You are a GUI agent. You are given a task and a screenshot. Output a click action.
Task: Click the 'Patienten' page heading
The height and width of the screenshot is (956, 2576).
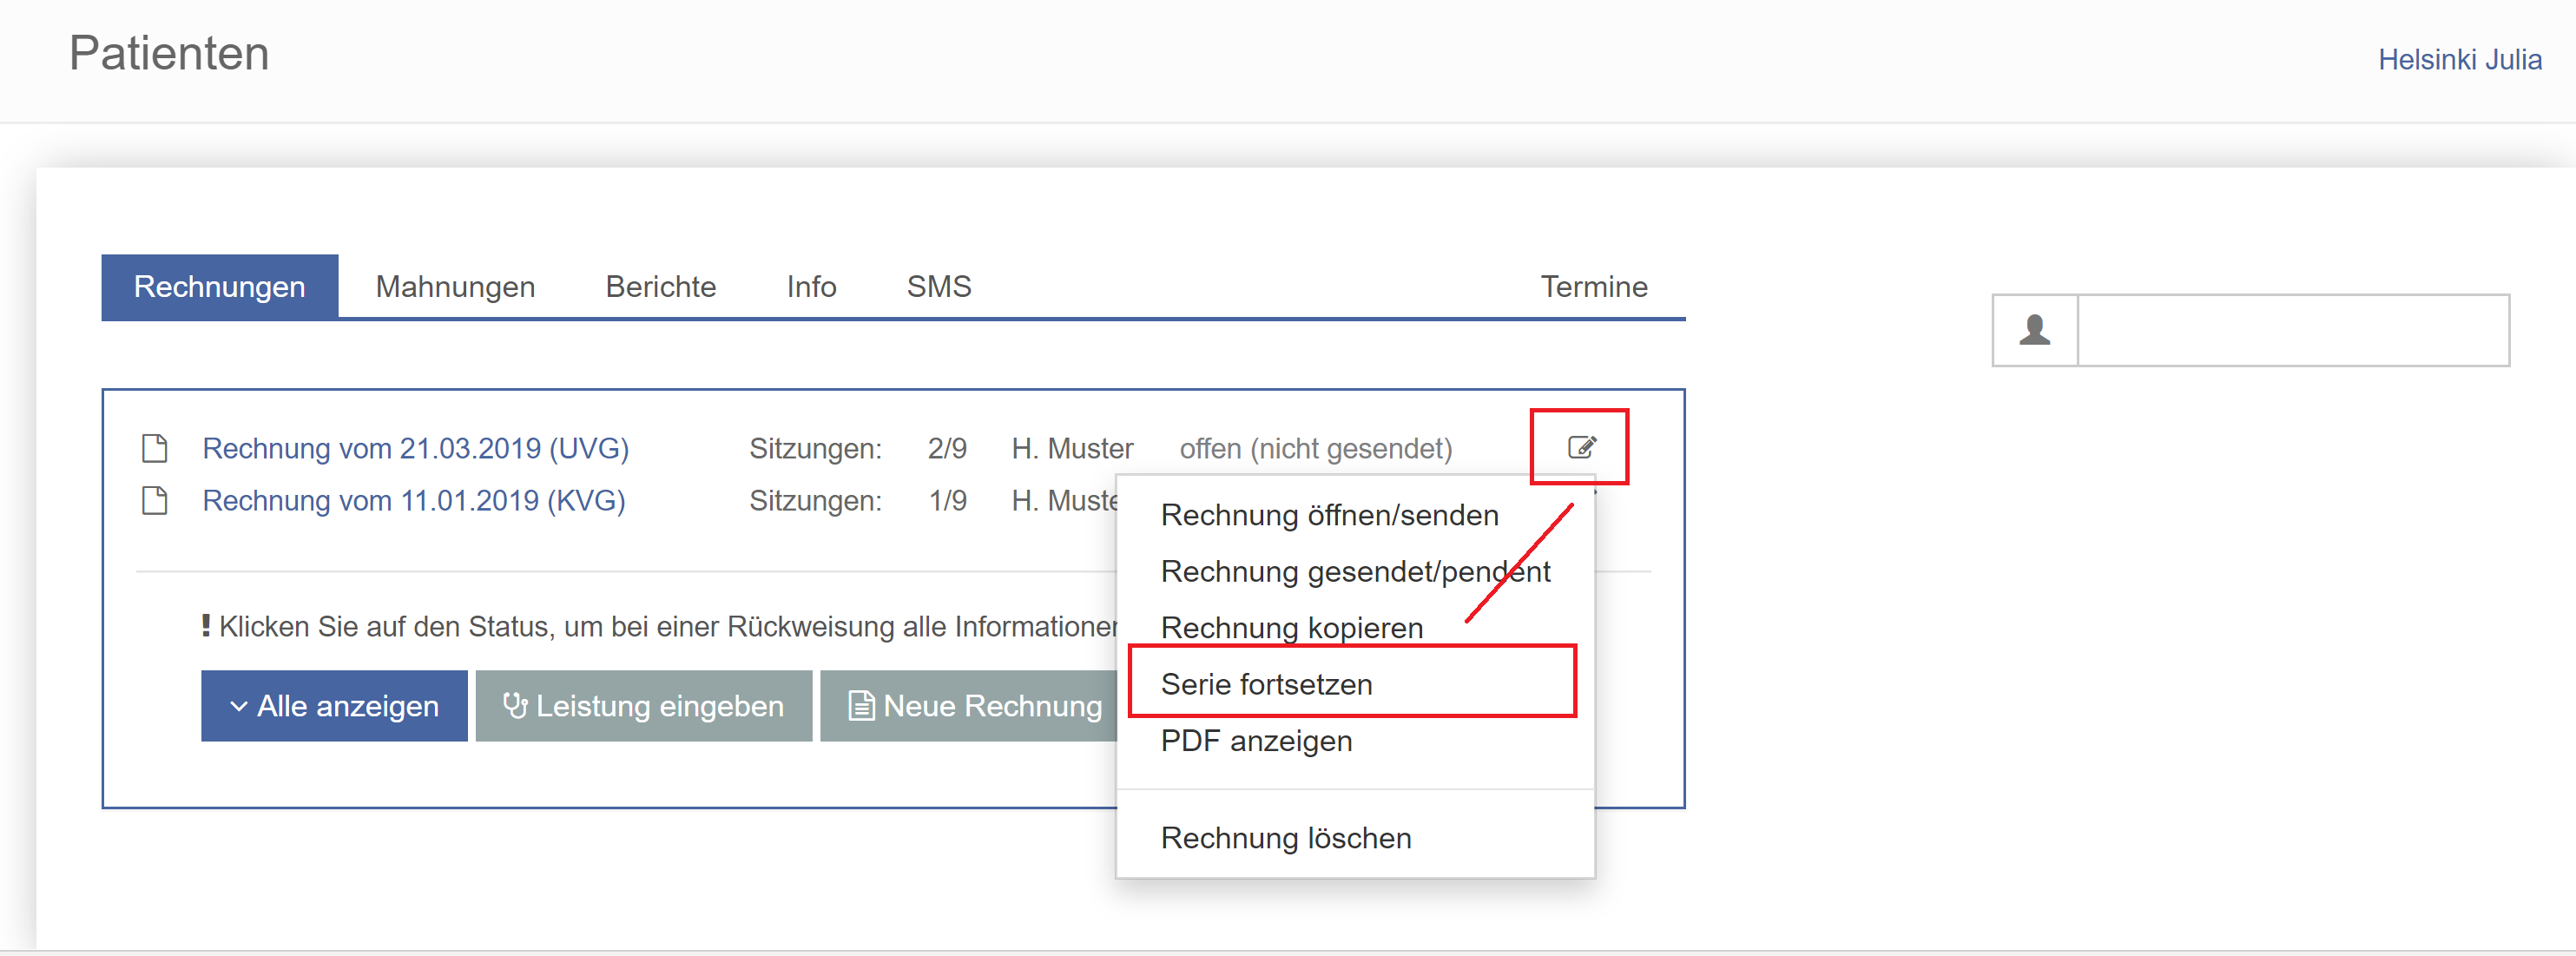pyautogui.click(x=169, y=53)
